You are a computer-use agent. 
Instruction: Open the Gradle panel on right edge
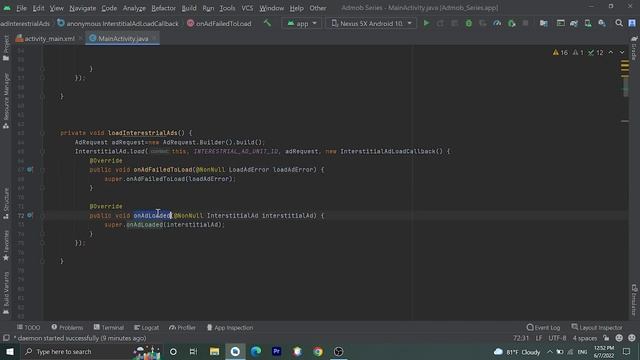[x=634, y=48]
